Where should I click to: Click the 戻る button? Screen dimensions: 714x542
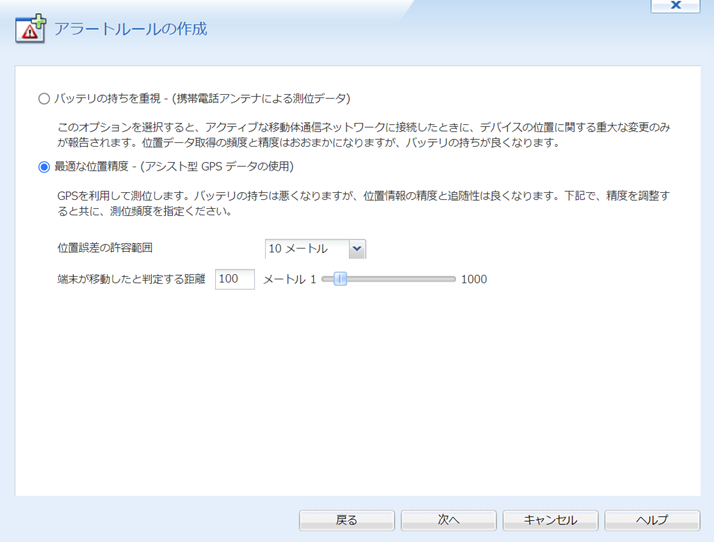click(347, 520)
